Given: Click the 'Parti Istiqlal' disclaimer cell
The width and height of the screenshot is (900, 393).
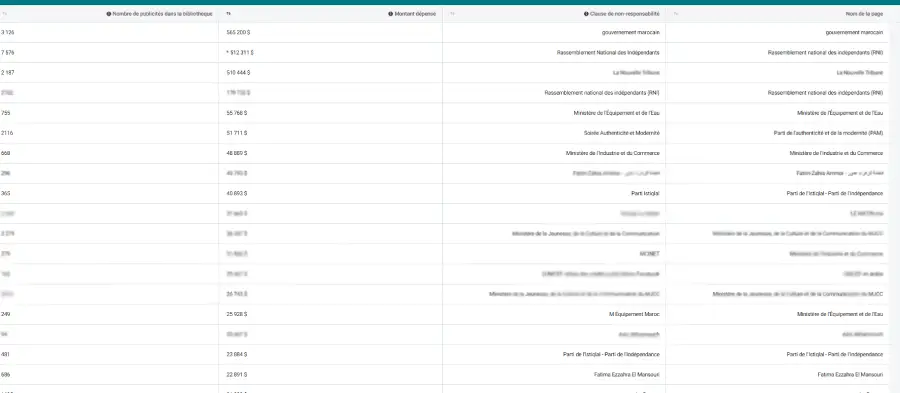Looking at the screenshot, I should click(x=645, y=193).
